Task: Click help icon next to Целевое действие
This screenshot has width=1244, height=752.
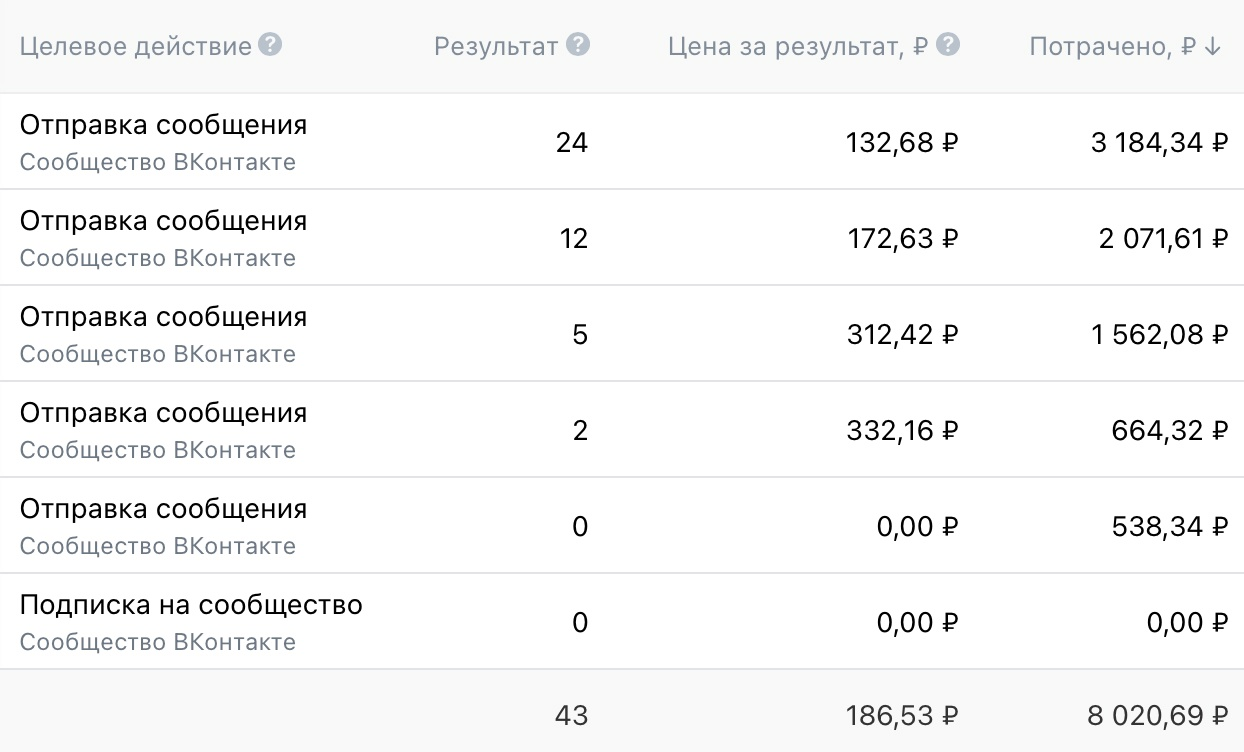Action: pyautogui.click(x=270, y=45)
